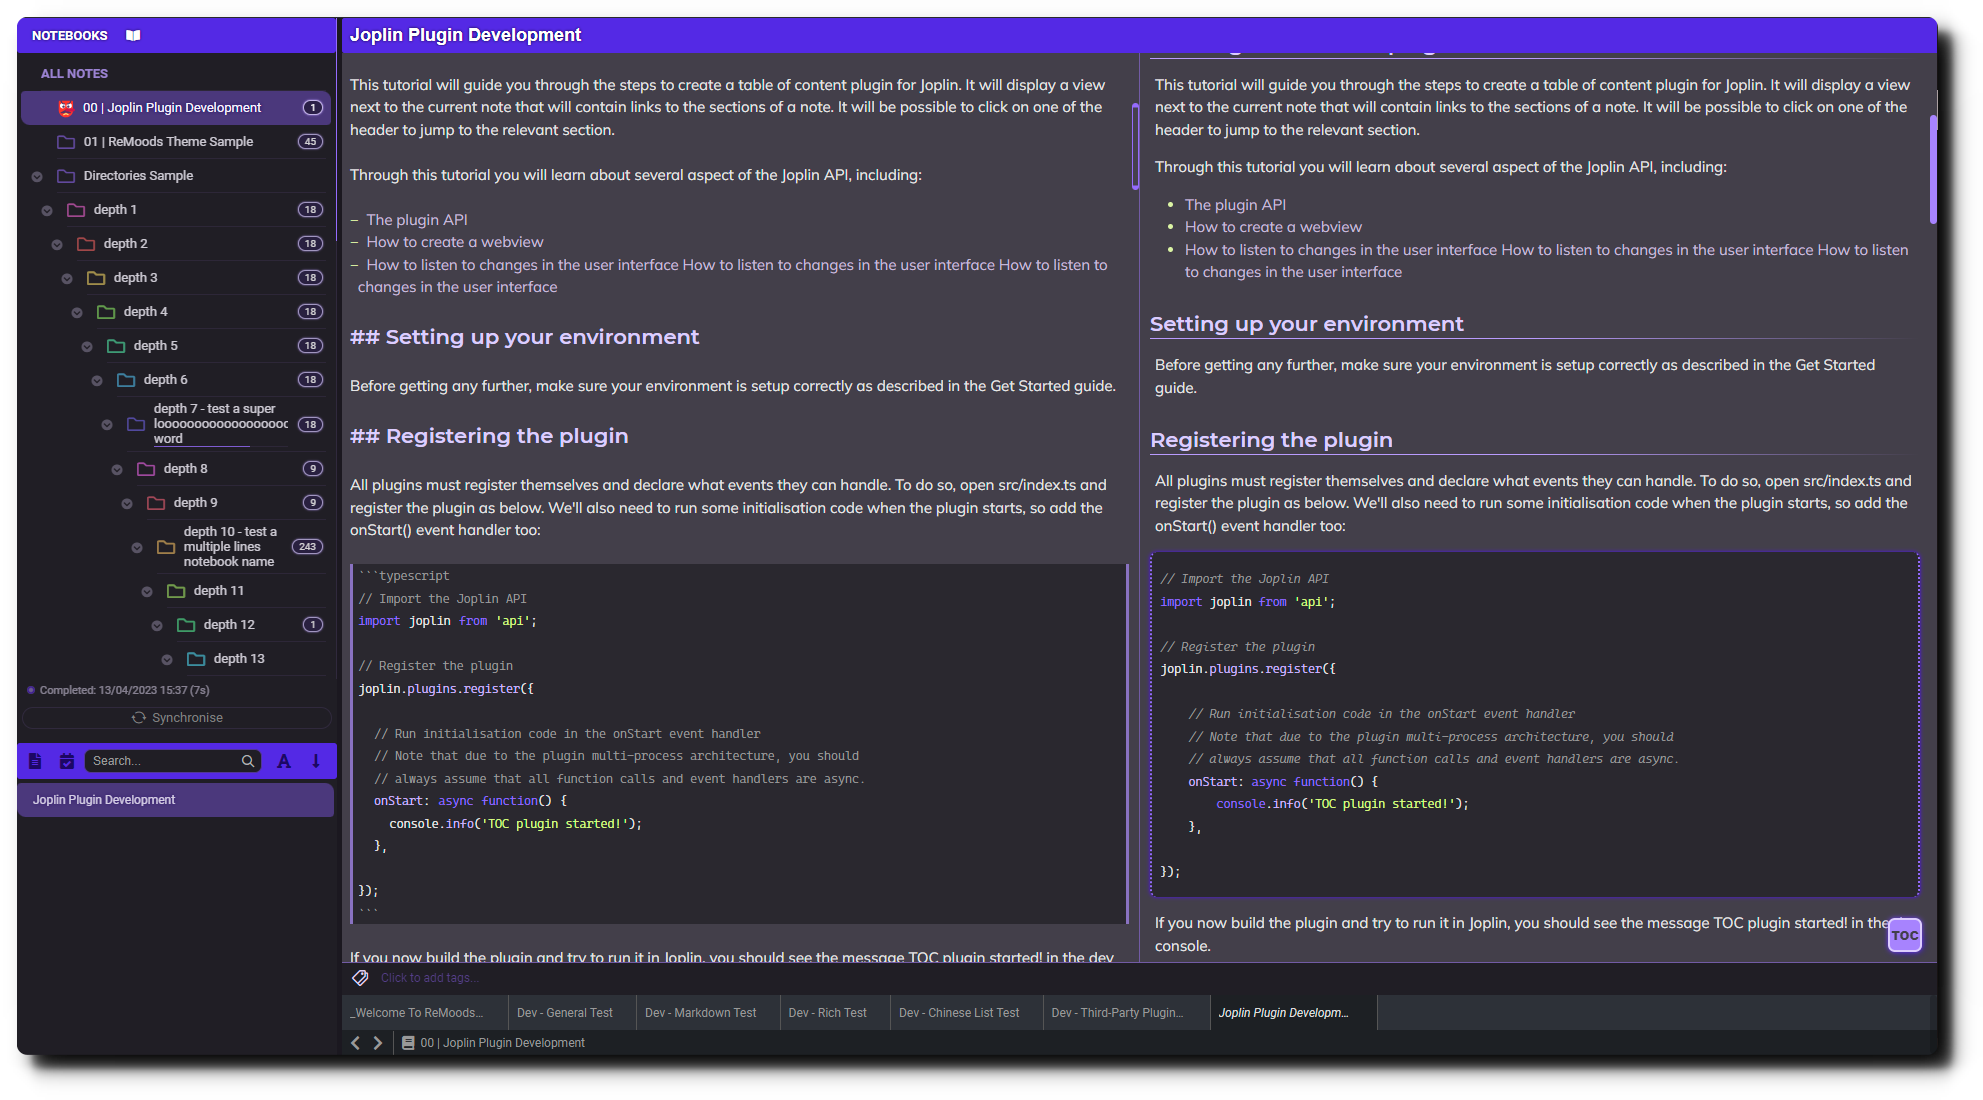Viewport: 1983px width, 1100px height.
Task: Switch to Dev - Rich Text tab
Action: [827, 1013]
